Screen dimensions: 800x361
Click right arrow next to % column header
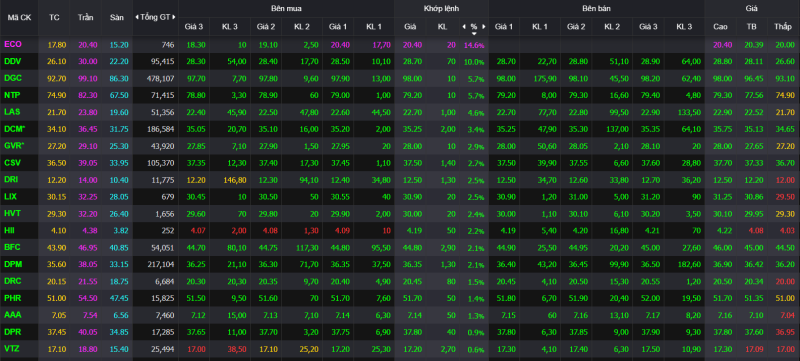pos(484,27)
